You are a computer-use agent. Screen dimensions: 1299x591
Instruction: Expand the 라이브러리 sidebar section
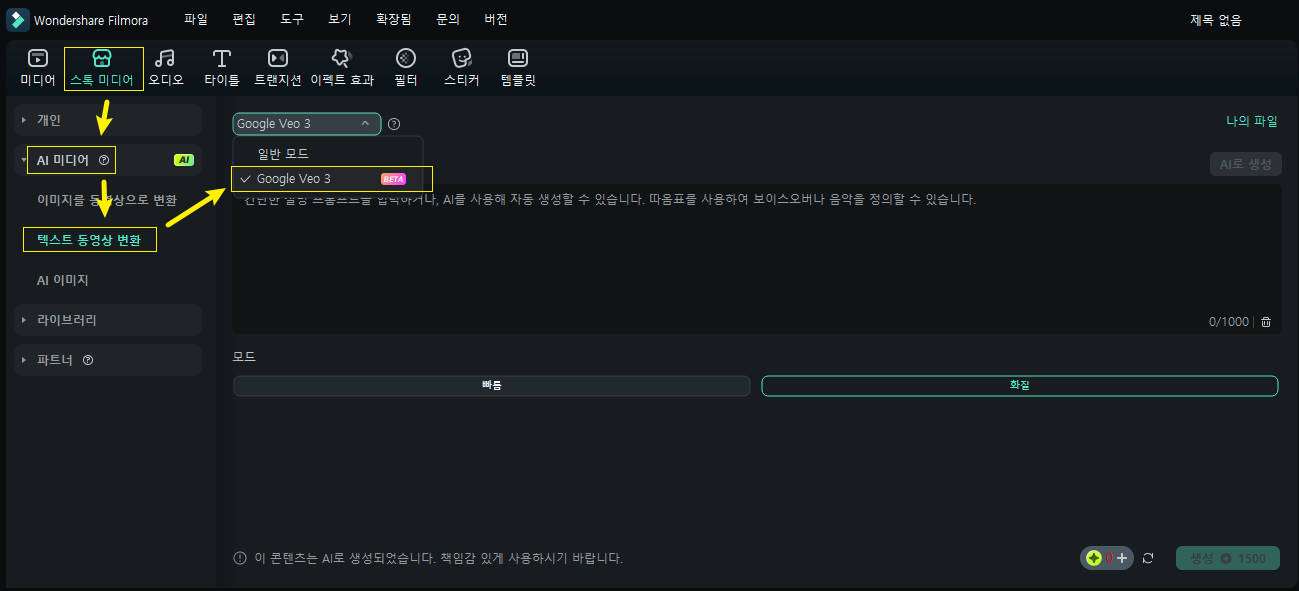point(66,320)
